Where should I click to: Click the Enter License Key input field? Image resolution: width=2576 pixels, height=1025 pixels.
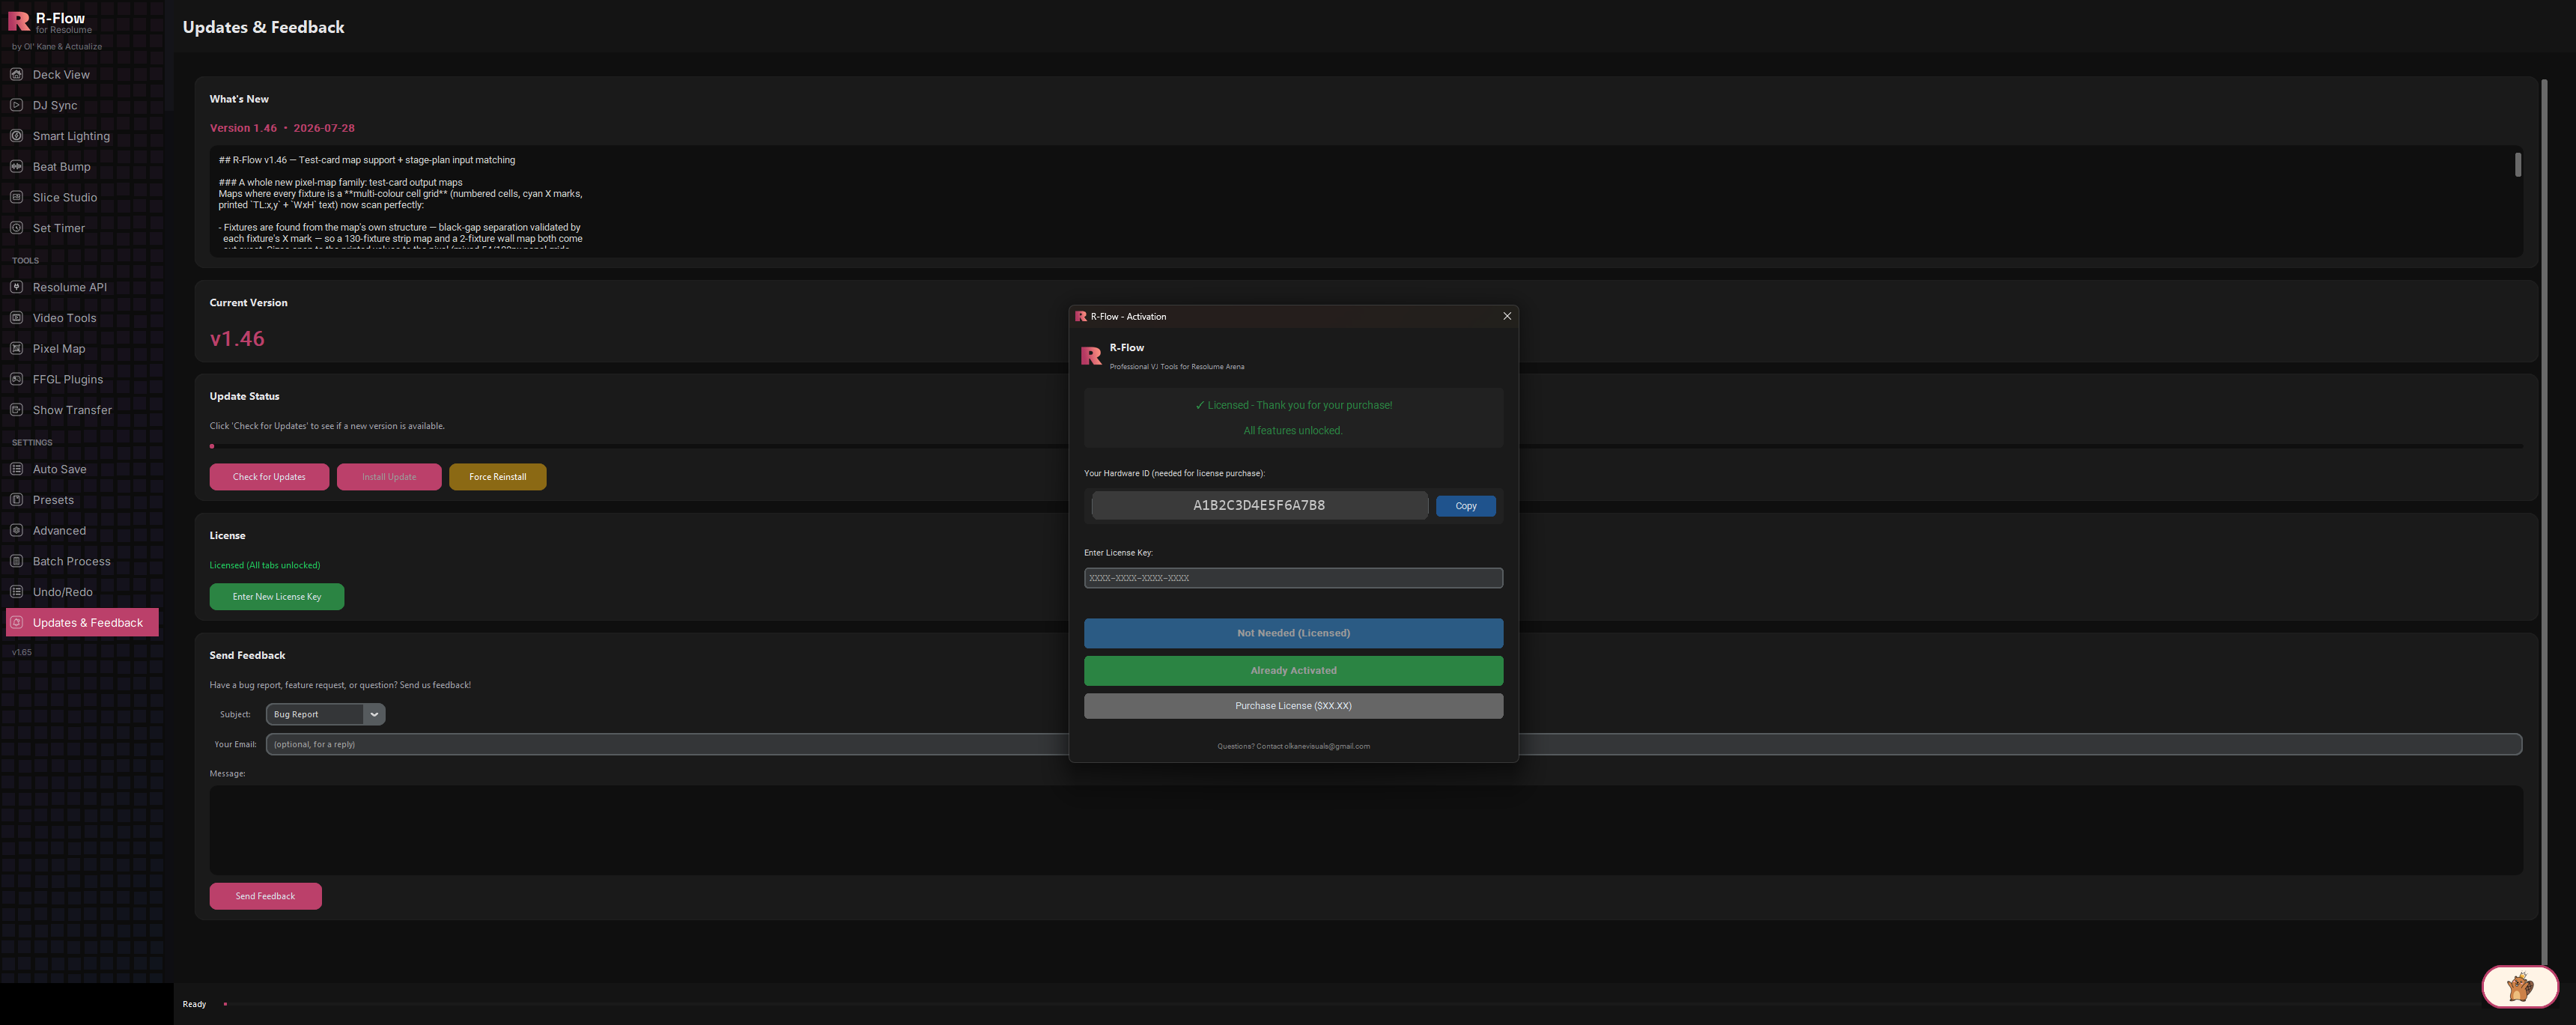tap(1293, 578)
